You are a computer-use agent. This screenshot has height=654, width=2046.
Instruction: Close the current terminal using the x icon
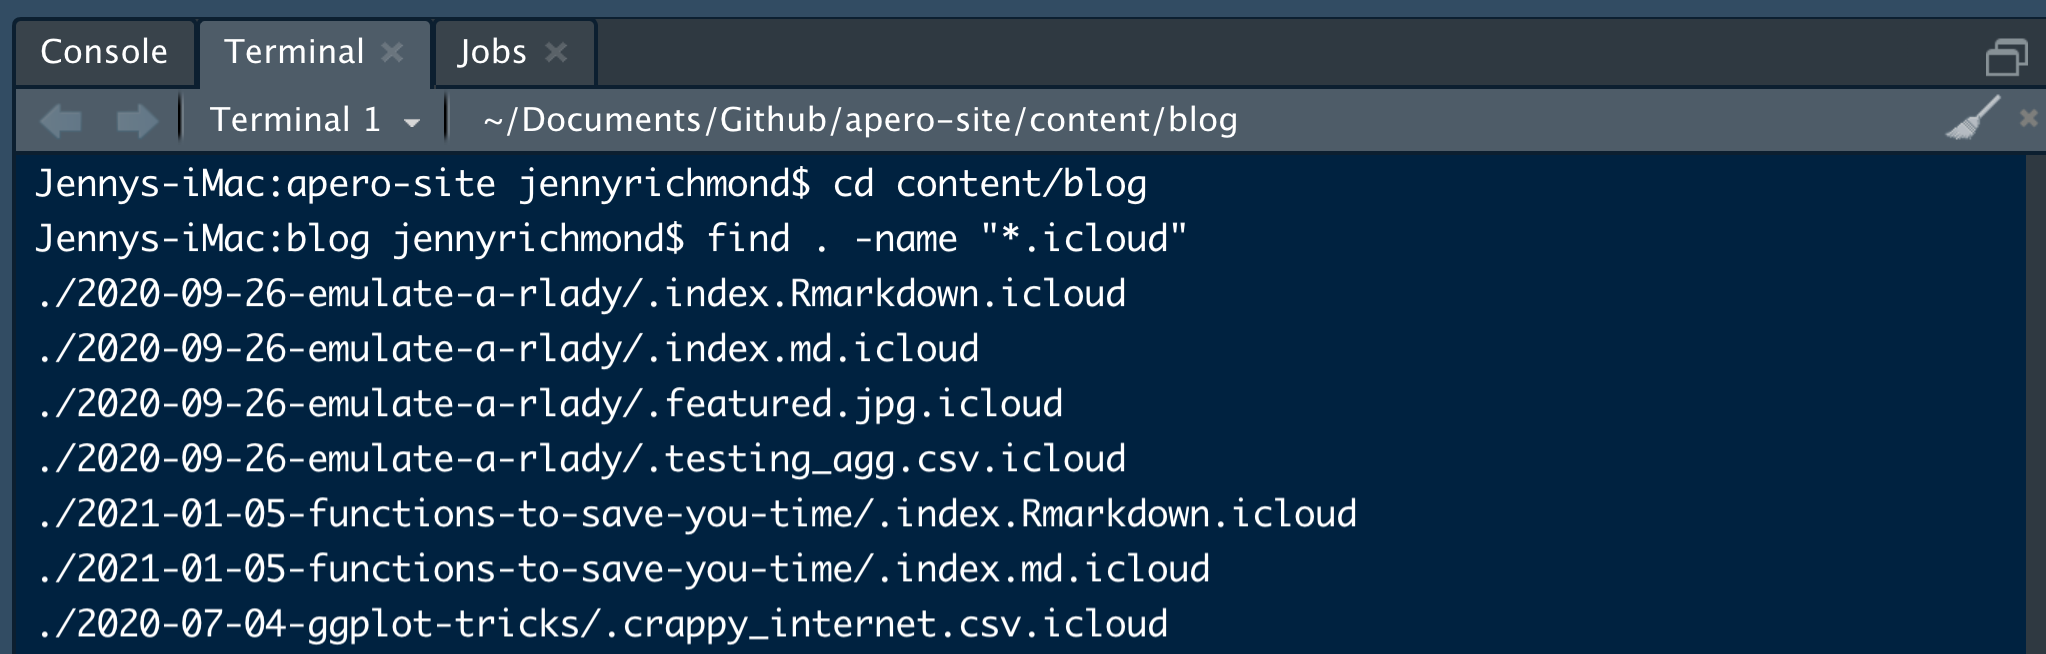[2029, 118]
